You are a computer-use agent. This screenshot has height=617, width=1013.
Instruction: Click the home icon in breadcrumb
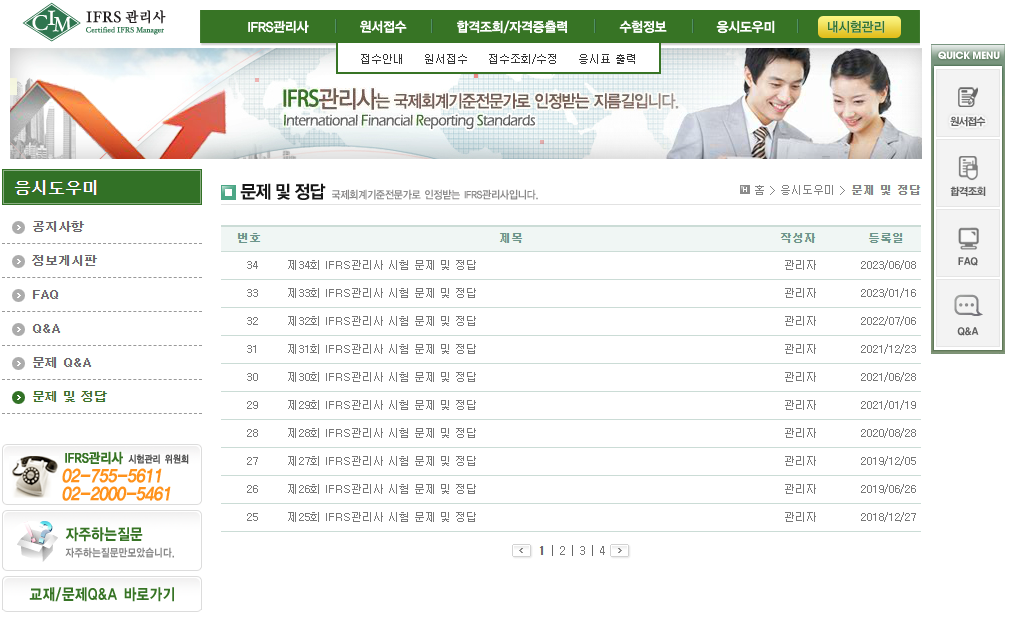[744, 189]
